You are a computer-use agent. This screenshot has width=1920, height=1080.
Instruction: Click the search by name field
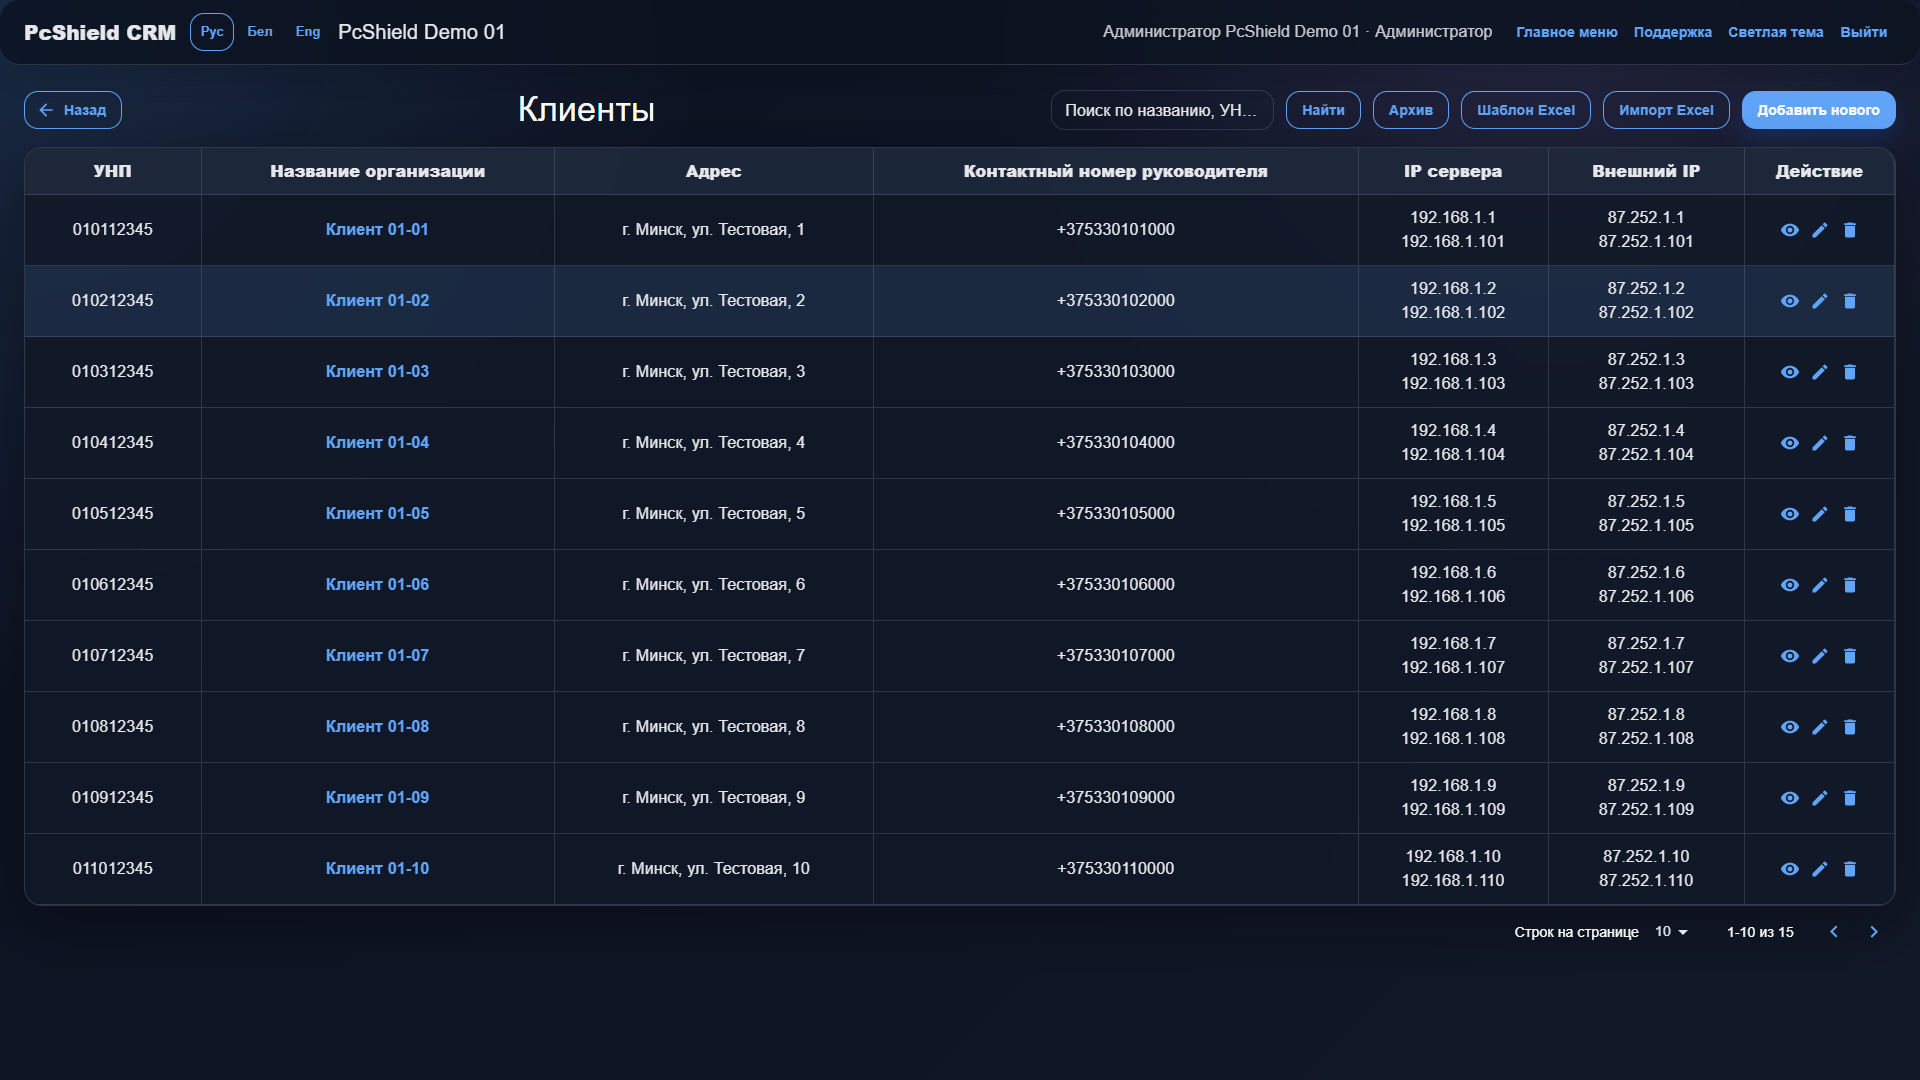(x=1162, y=110)
